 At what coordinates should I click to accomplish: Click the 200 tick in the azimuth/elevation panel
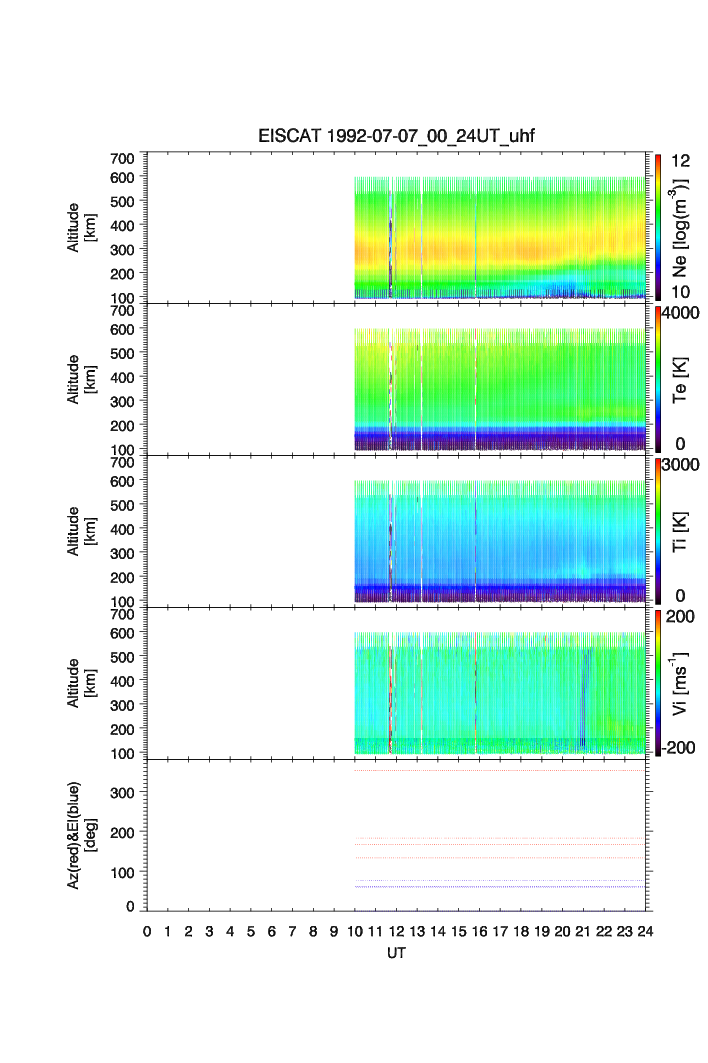(122, 833)
